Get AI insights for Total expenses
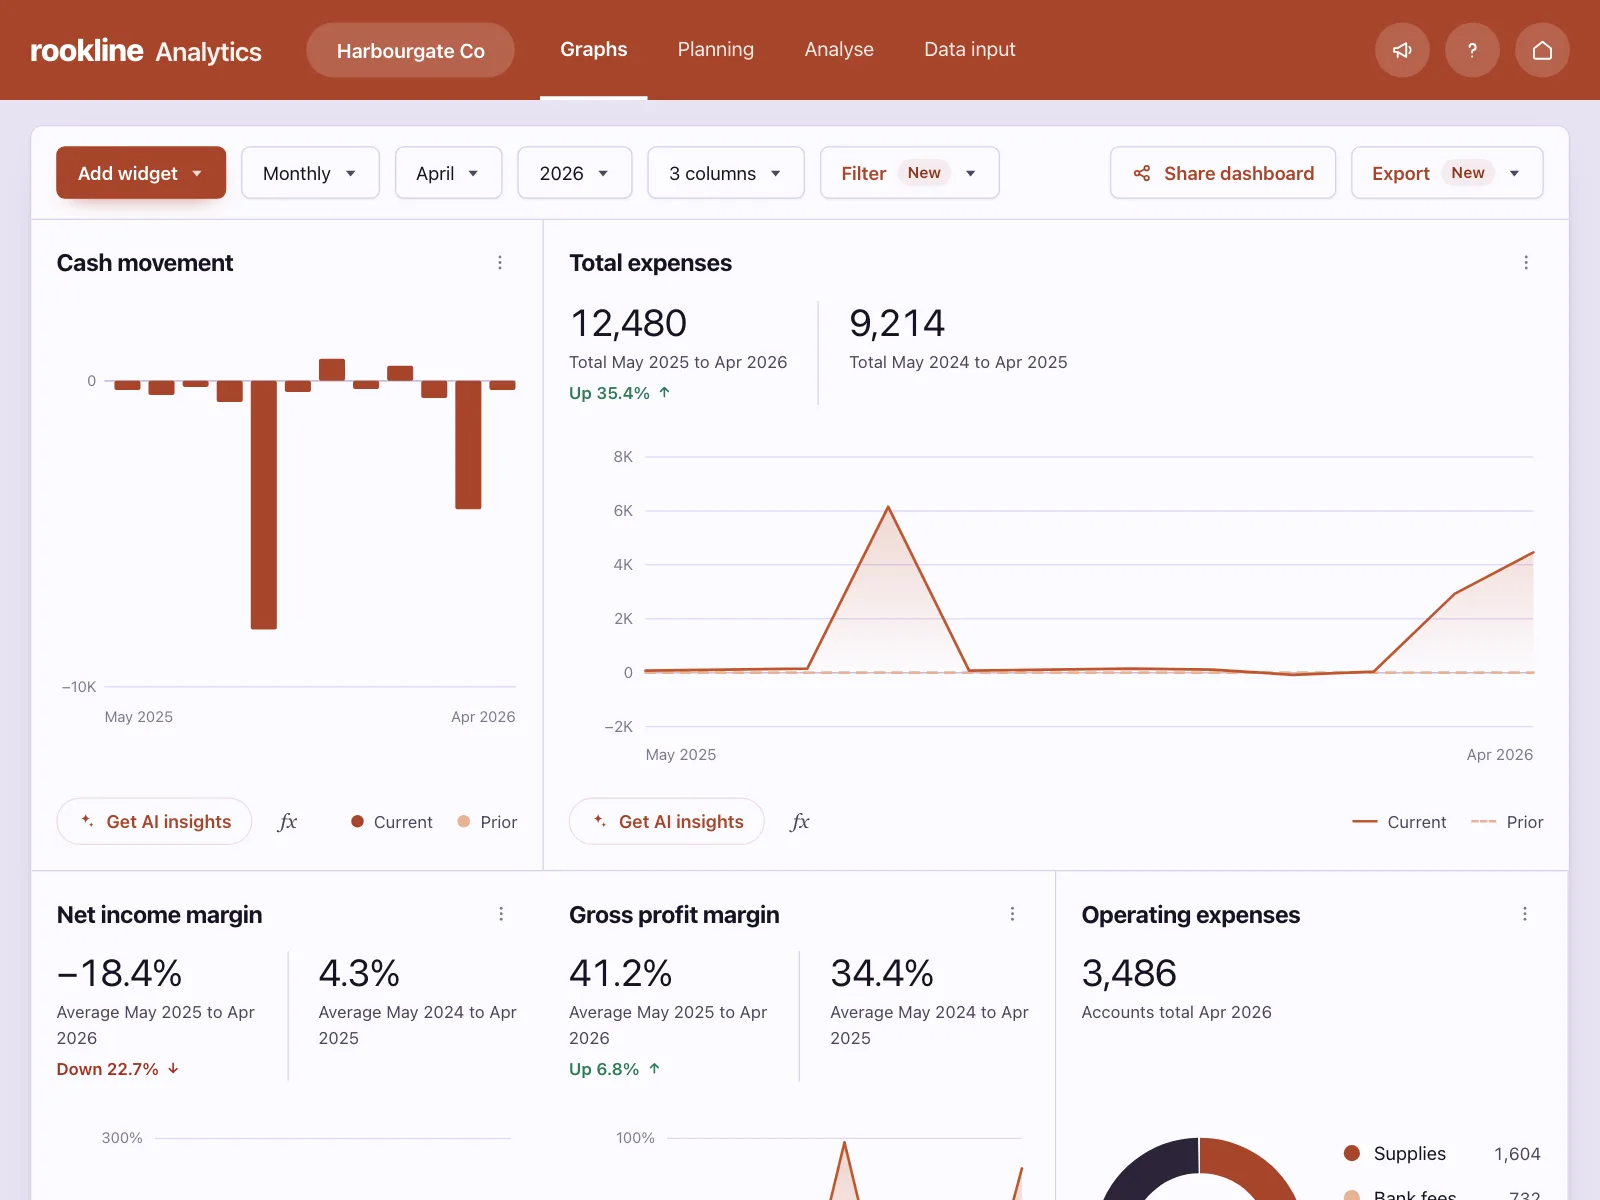1600x1200 pixels. pos(667,821)
